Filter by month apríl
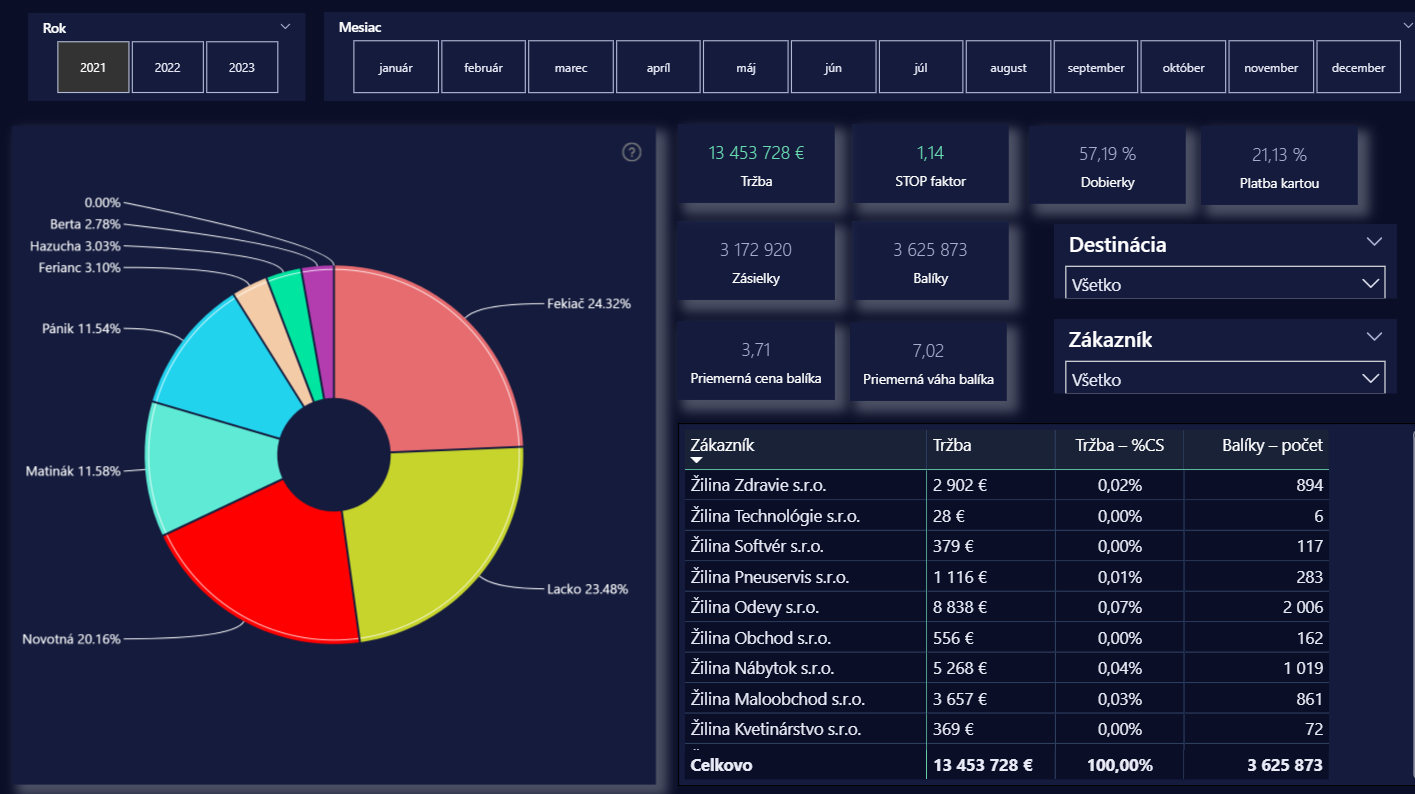Image resolution: width=1415 pixels, height=794 pixels. click(x=658, y=68)
